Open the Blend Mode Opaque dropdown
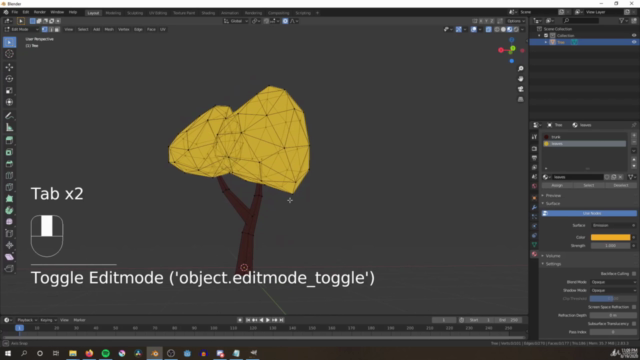This screenshot has width=640, height=360. click(x=613, y=282)
